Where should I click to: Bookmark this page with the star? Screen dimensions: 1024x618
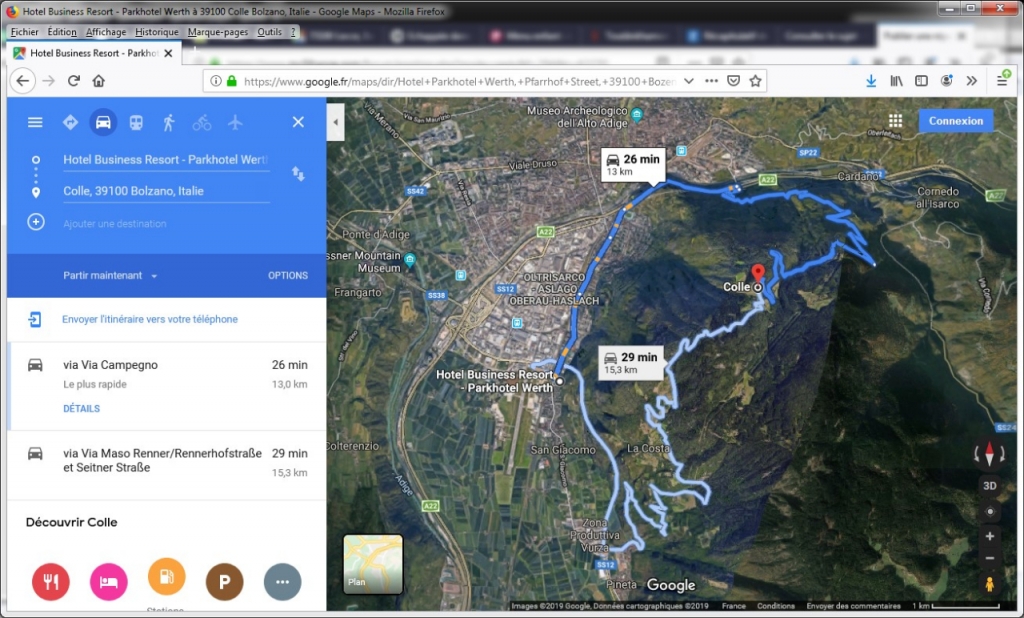[x=756, y=81]
